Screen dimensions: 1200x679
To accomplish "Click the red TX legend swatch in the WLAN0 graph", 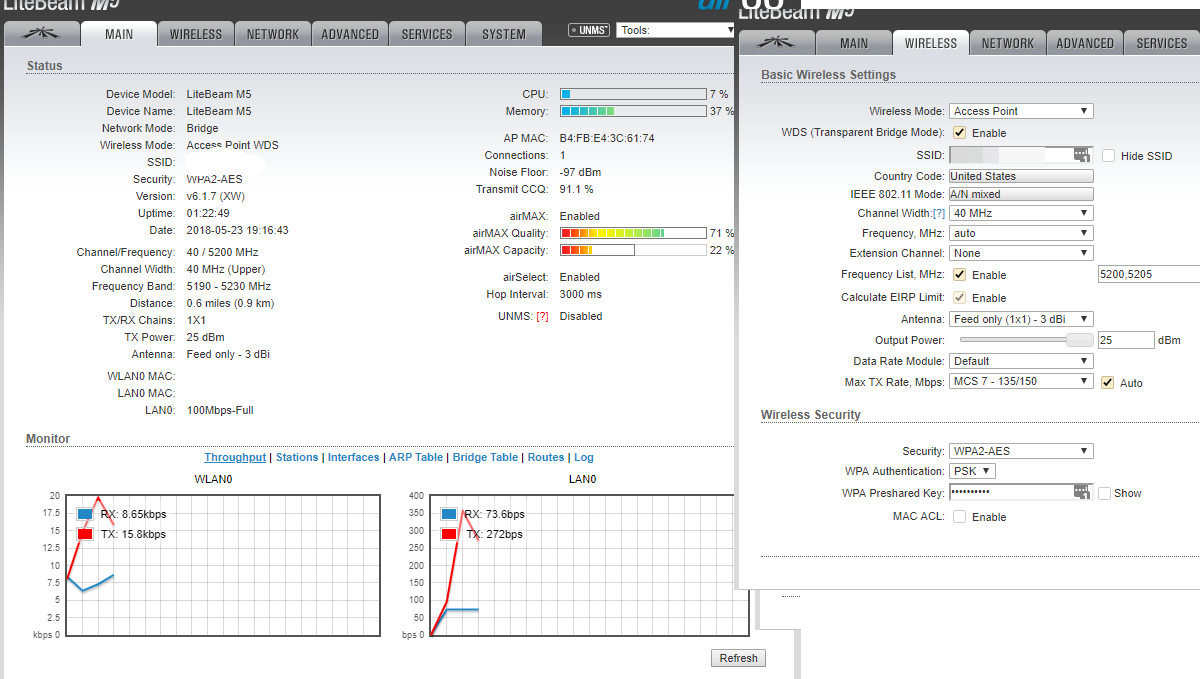I will coord(85,534).
